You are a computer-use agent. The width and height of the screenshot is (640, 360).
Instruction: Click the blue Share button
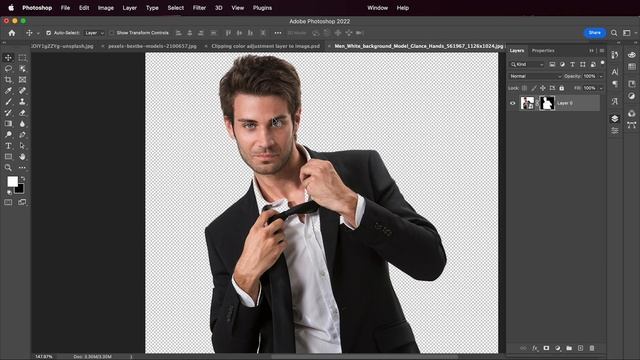tap(594, 33)
